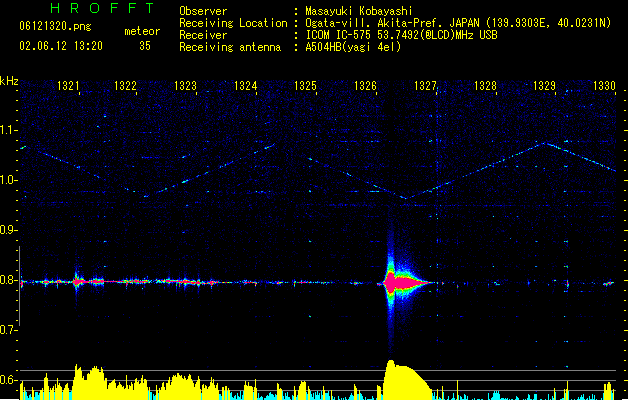The height and width of the screenshot is (400, 629).
Task: Click the date stamp 02.06.12 13:20
Action: pos(61,46)
